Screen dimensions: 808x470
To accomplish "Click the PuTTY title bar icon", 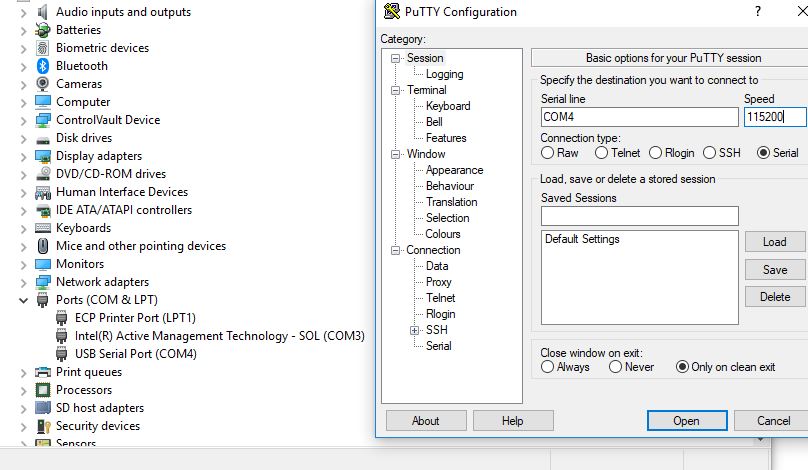I will [x=392, y=11].
